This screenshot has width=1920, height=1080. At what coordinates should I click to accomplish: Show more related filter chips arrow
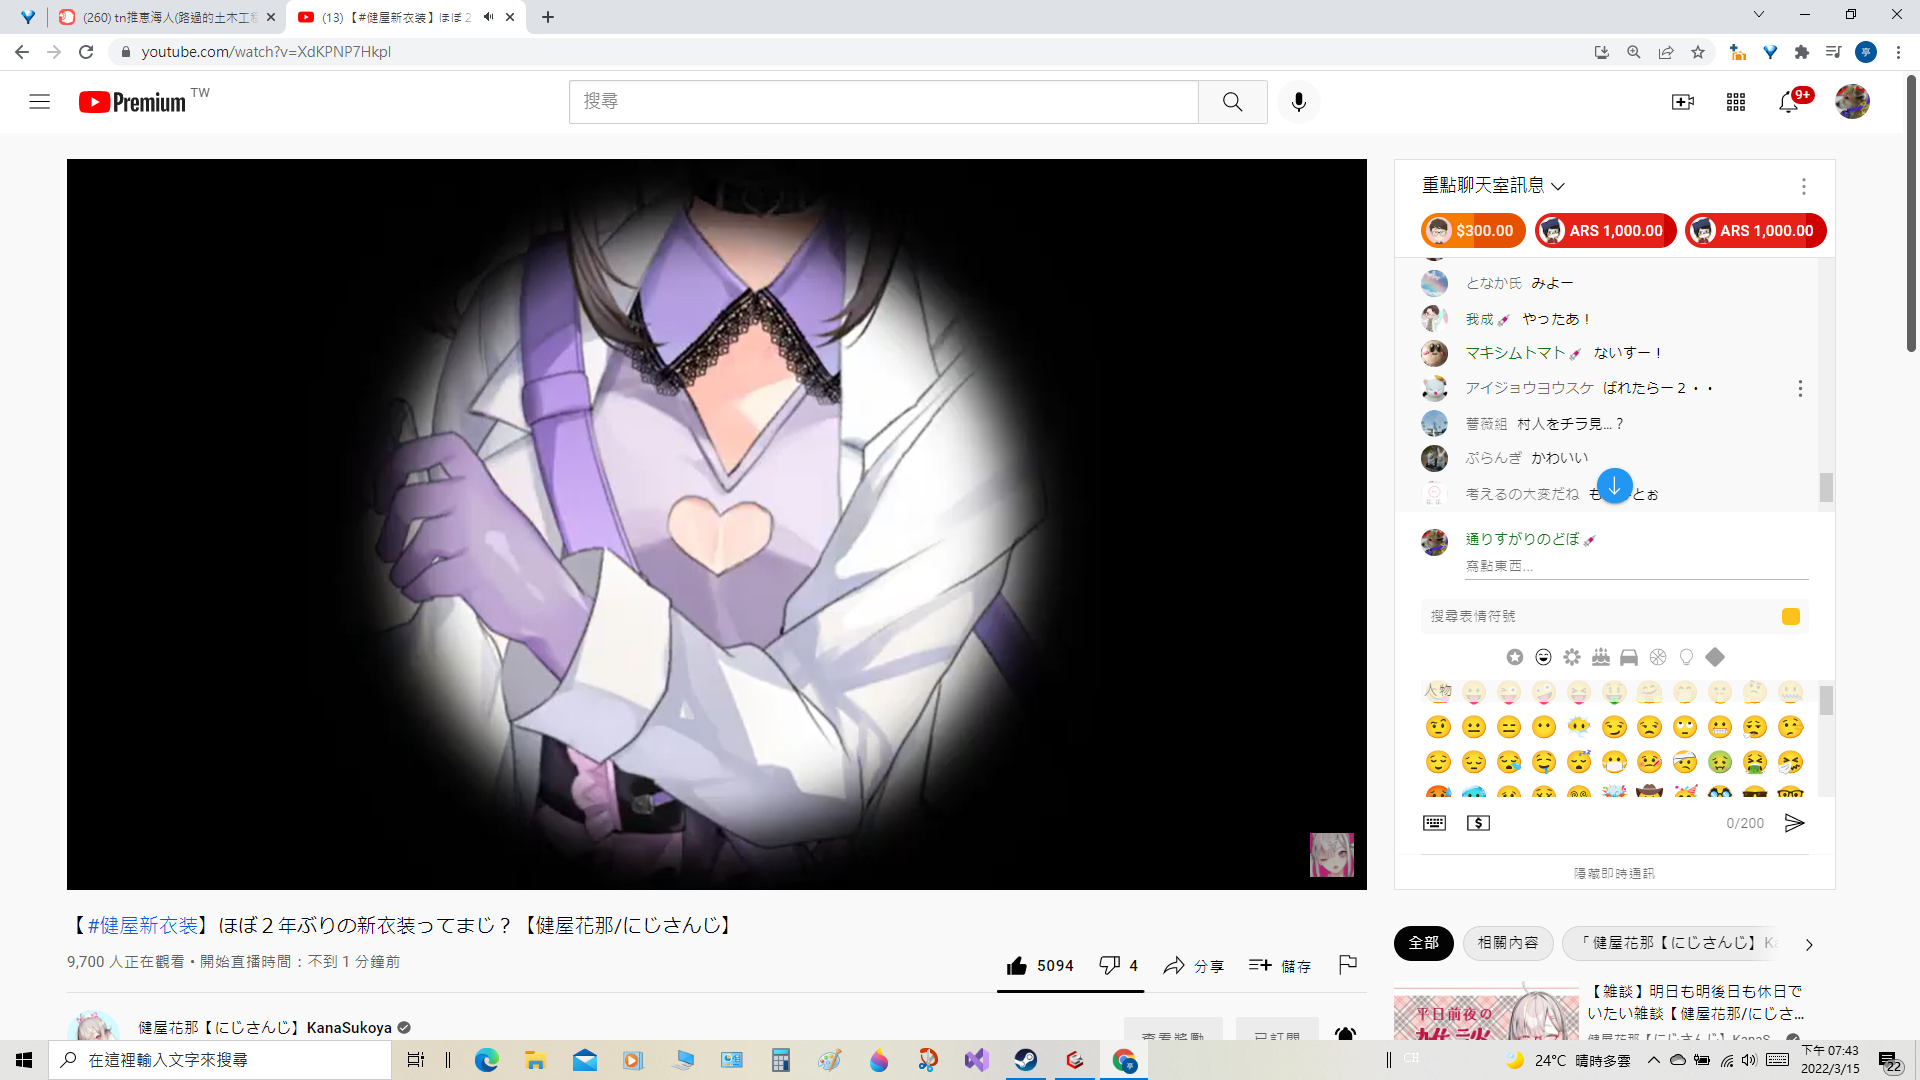click(1808, 944)
